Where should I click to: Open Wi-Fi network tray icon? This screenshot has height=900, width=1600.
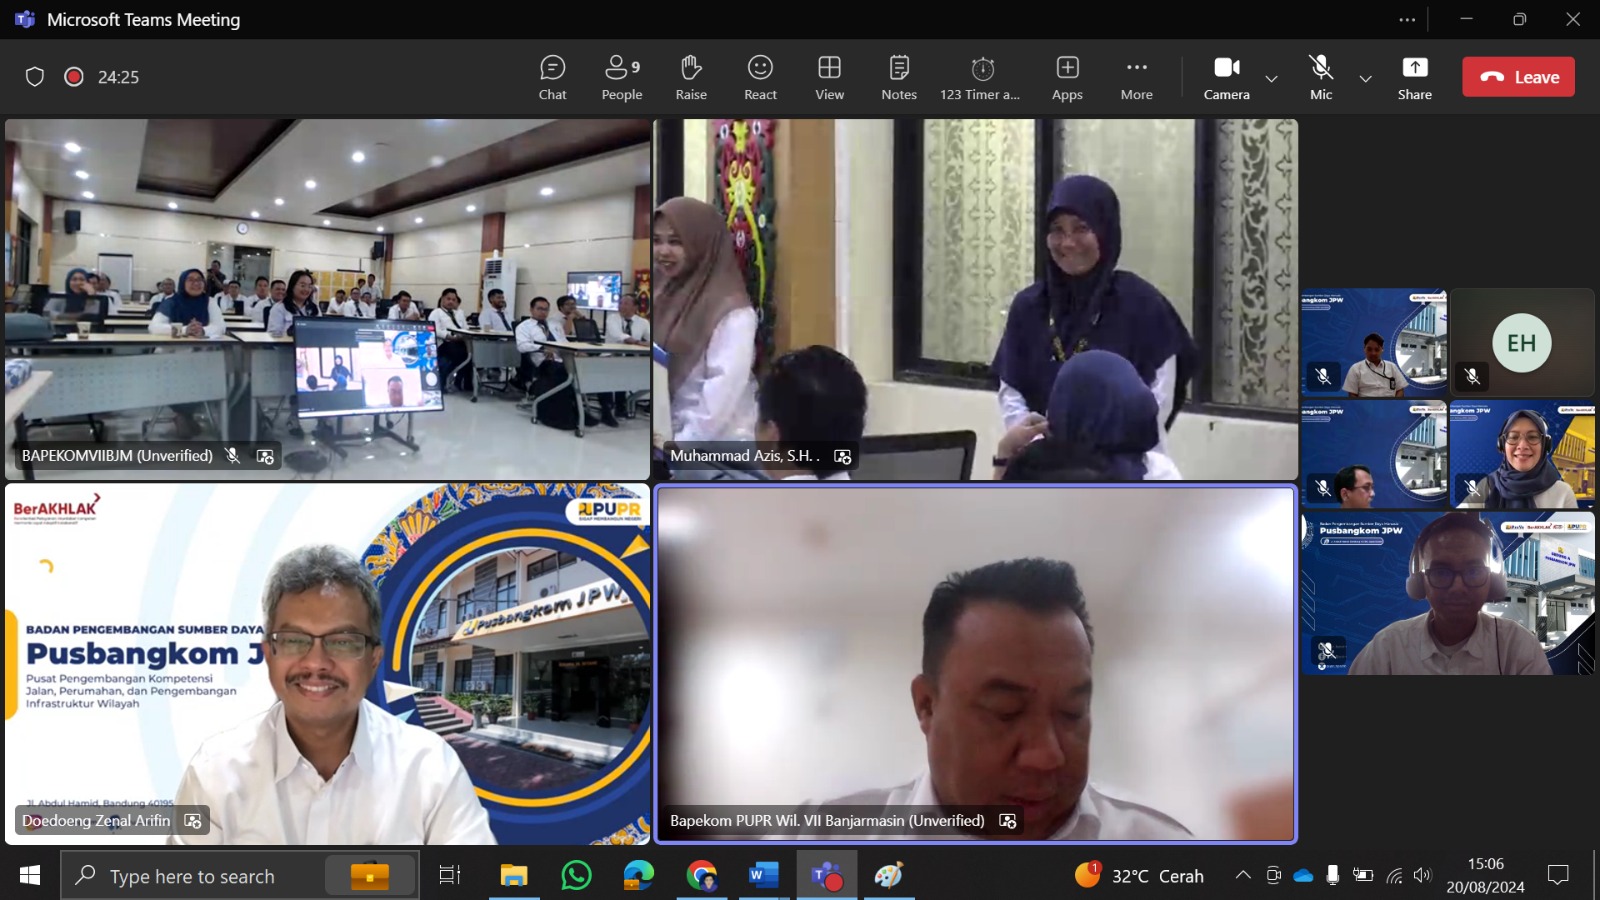point(1394,876)
